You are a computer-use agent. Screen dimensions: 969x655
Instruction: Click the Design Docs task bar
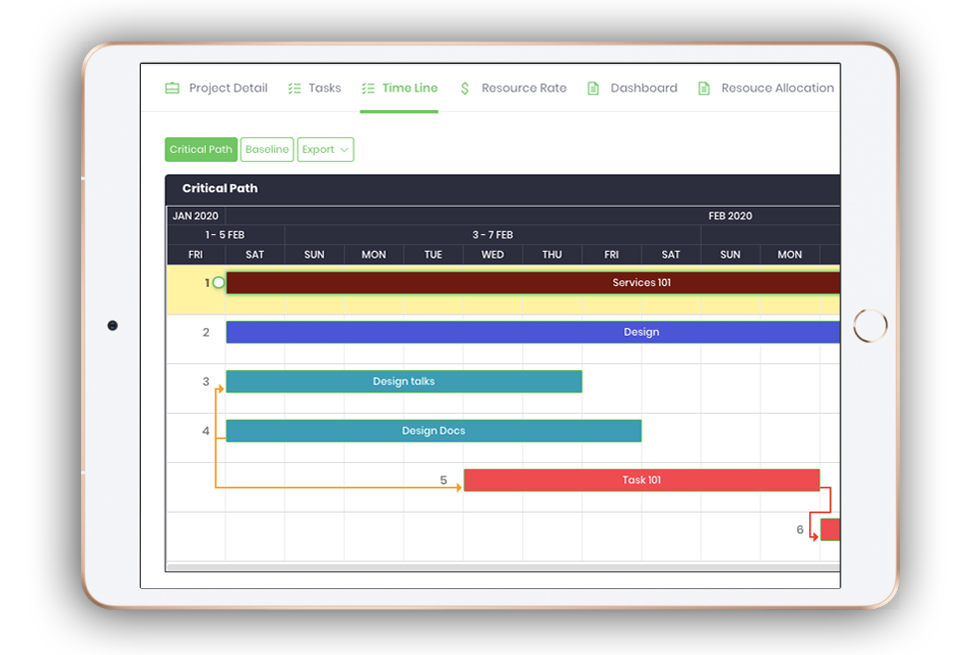433,431
